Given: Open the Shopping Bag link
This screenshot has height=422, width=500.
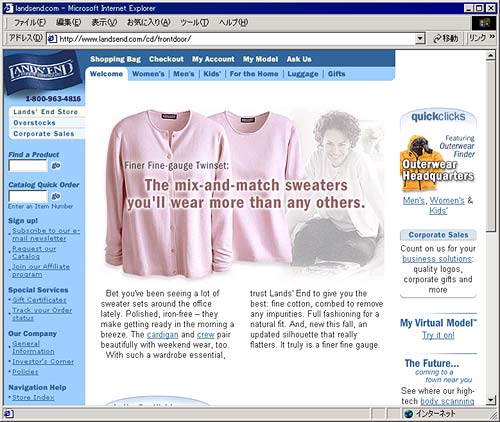Looking at the screenshot, I should point(115,59).
